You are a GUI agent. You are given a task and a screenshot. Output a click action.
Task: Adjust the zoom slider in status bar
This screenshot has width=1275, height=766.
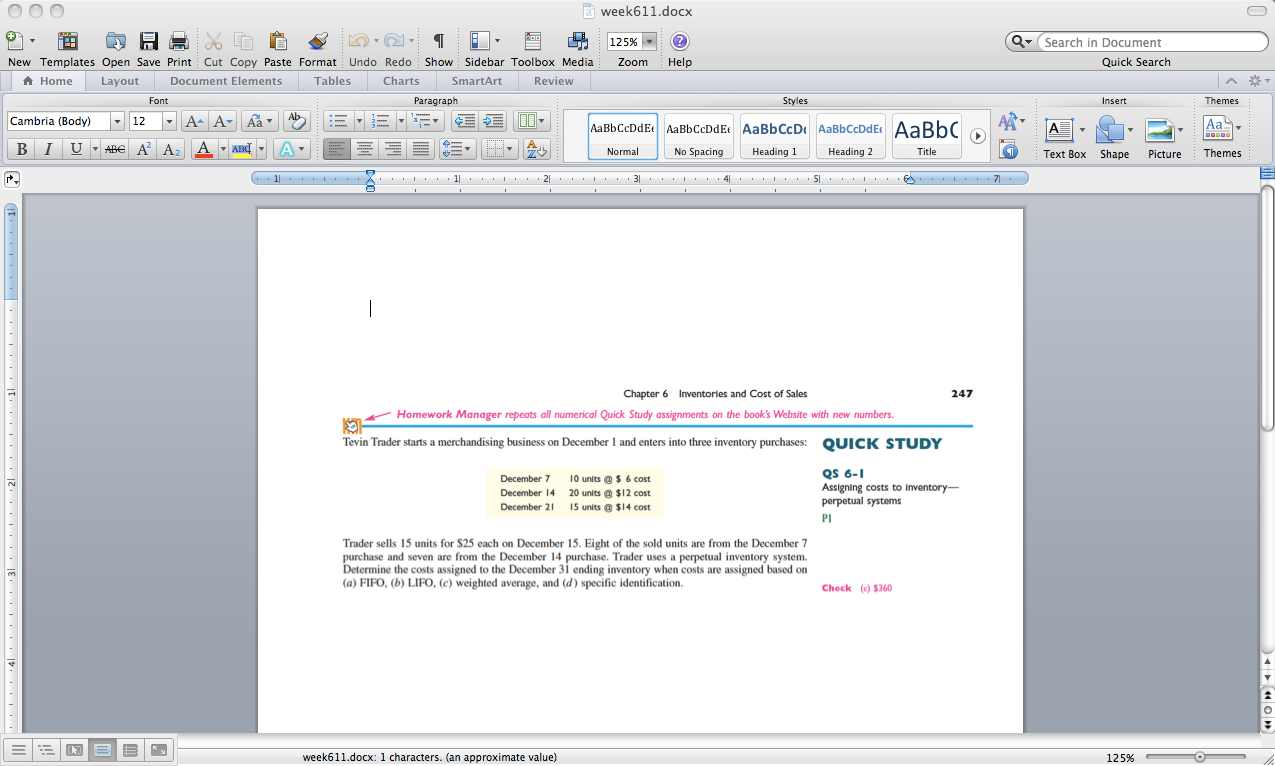1199,757
